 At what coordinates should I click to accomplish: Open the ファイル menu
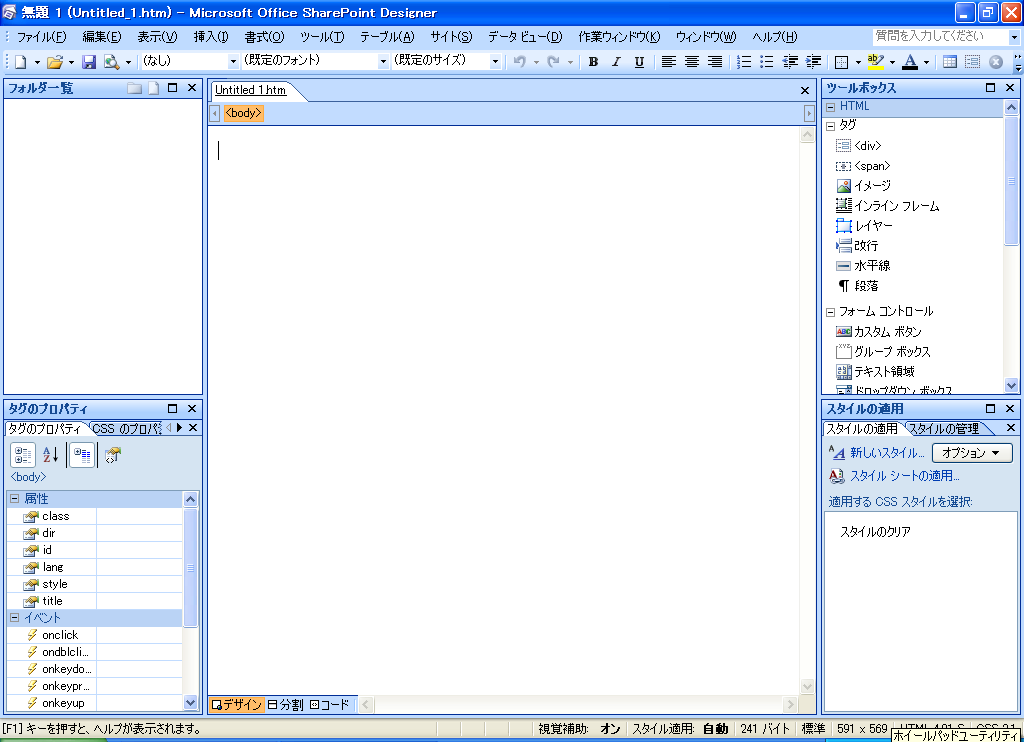pos(41,37)
